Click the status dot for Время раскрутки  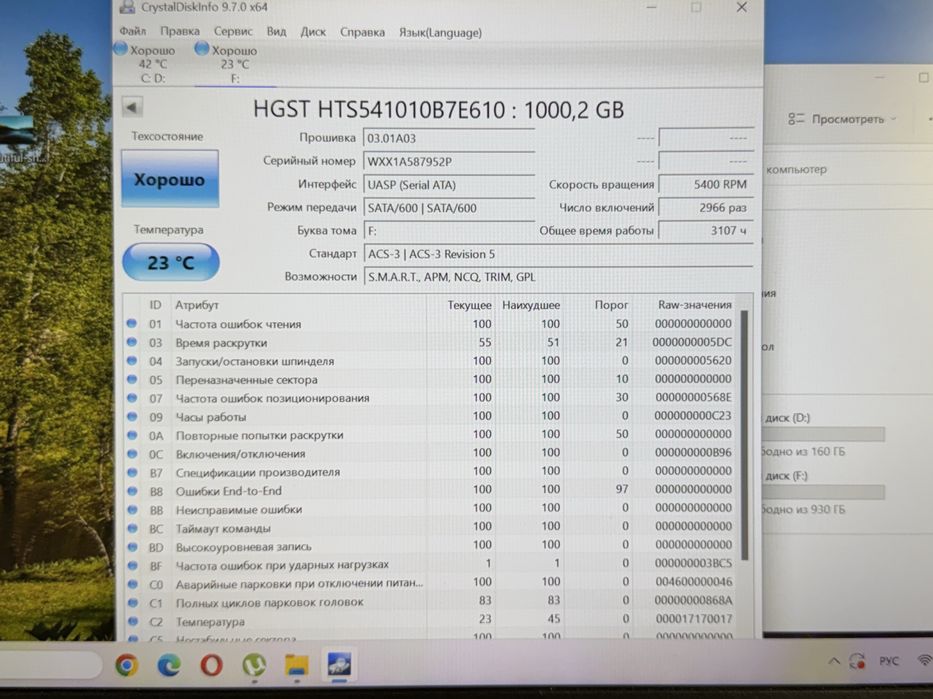(132, 342)
